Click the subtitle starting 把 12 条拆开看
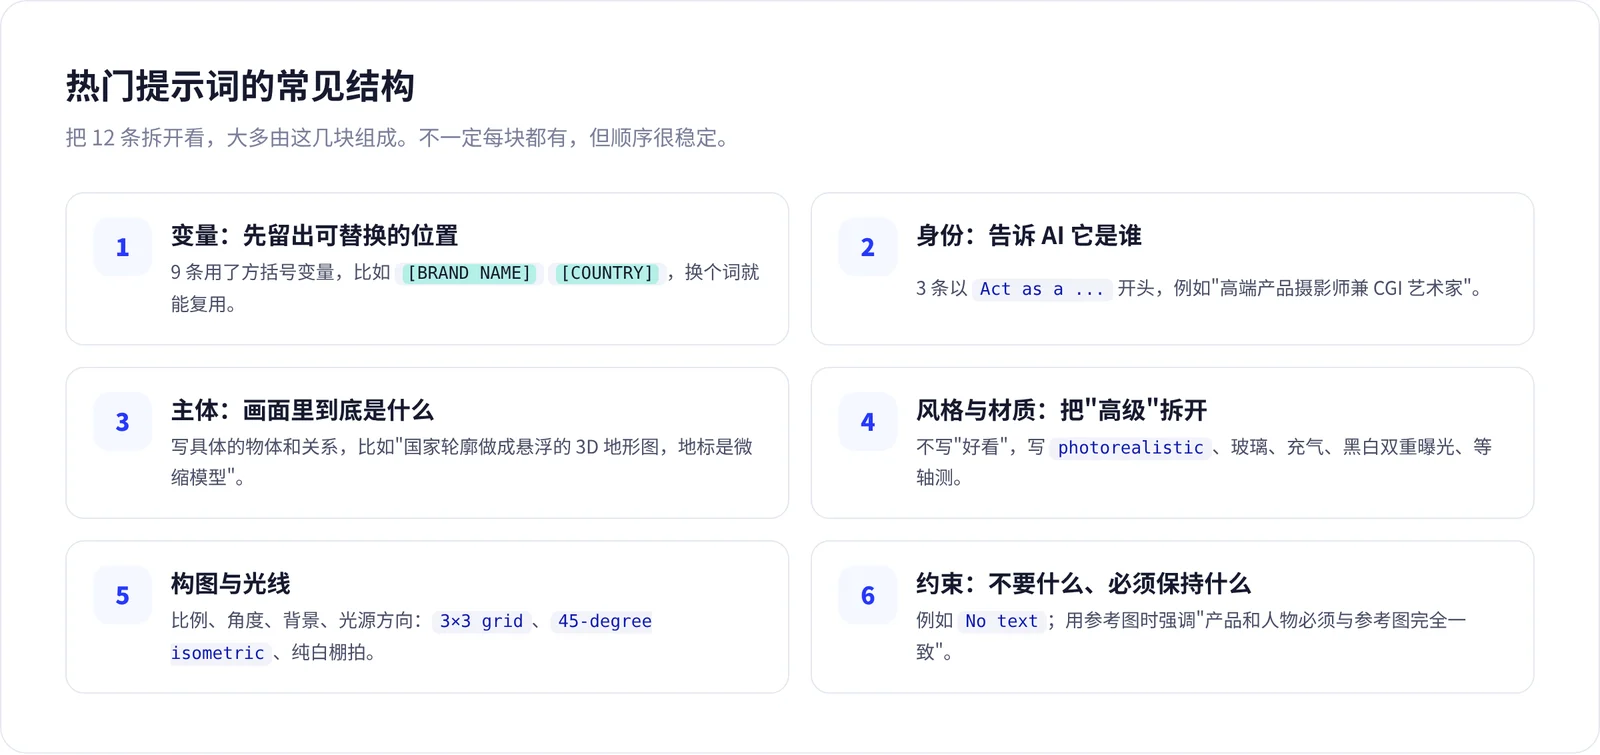This screenshot has width=1600, height=755. click(398, 138)
